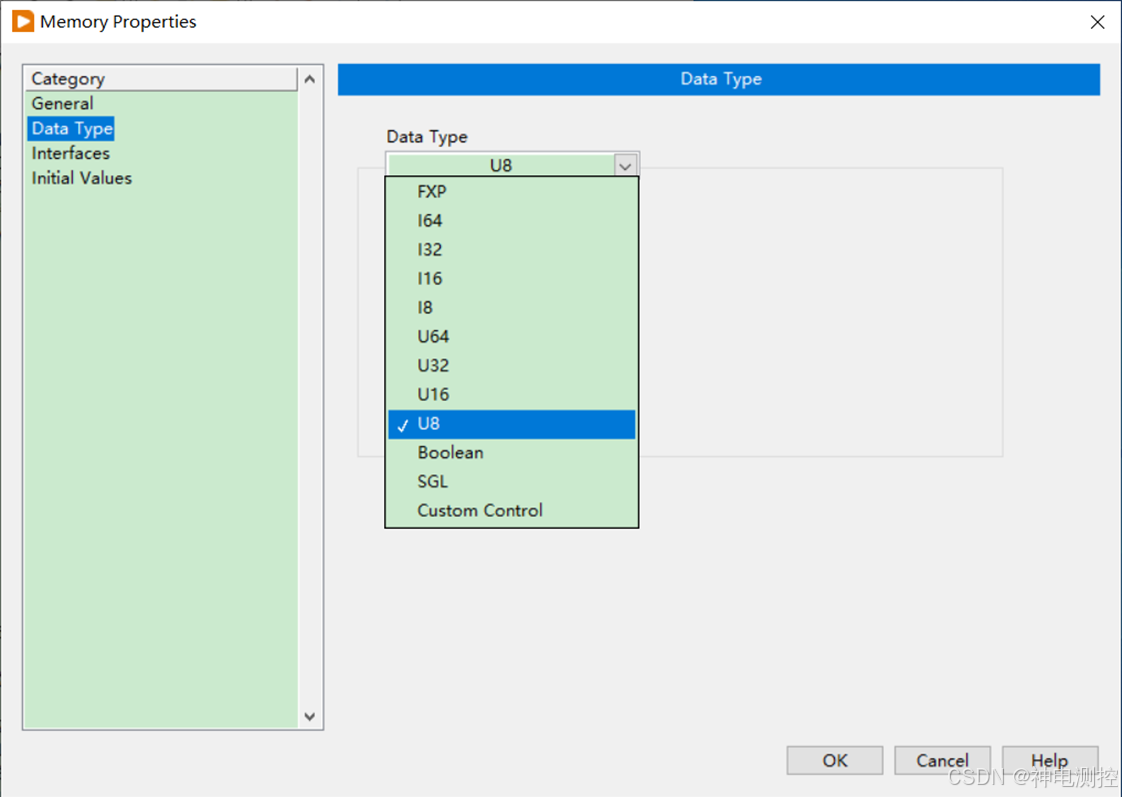Open the Initial Values category

point(82,178)
